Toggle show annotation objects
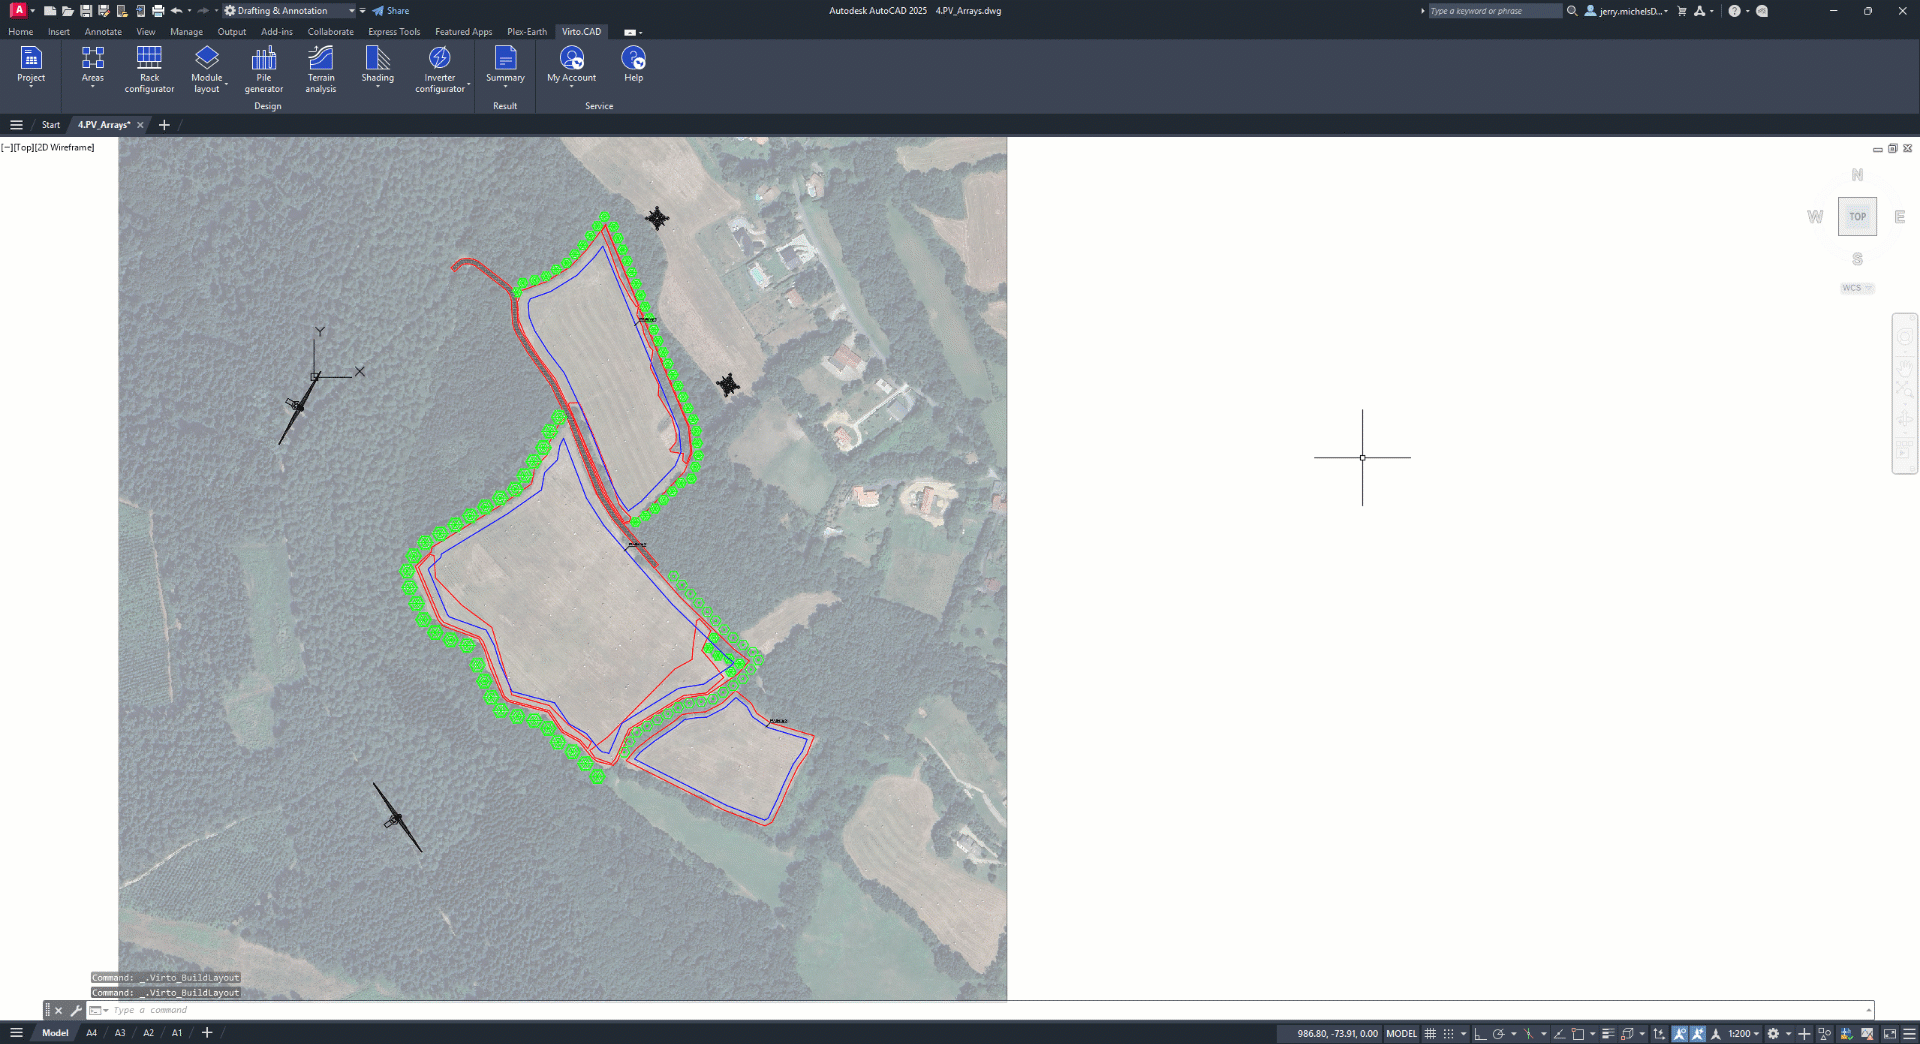The image size is (1920, 1044). coord(1680,1034)
